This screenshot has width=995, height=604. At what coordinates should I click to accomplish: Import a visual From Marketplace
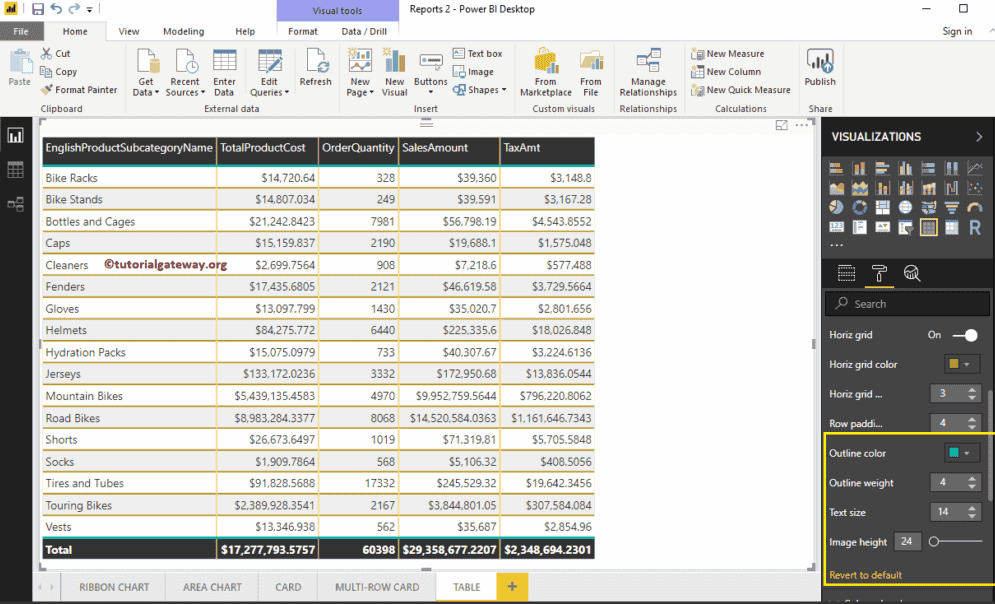pos(545,70)
